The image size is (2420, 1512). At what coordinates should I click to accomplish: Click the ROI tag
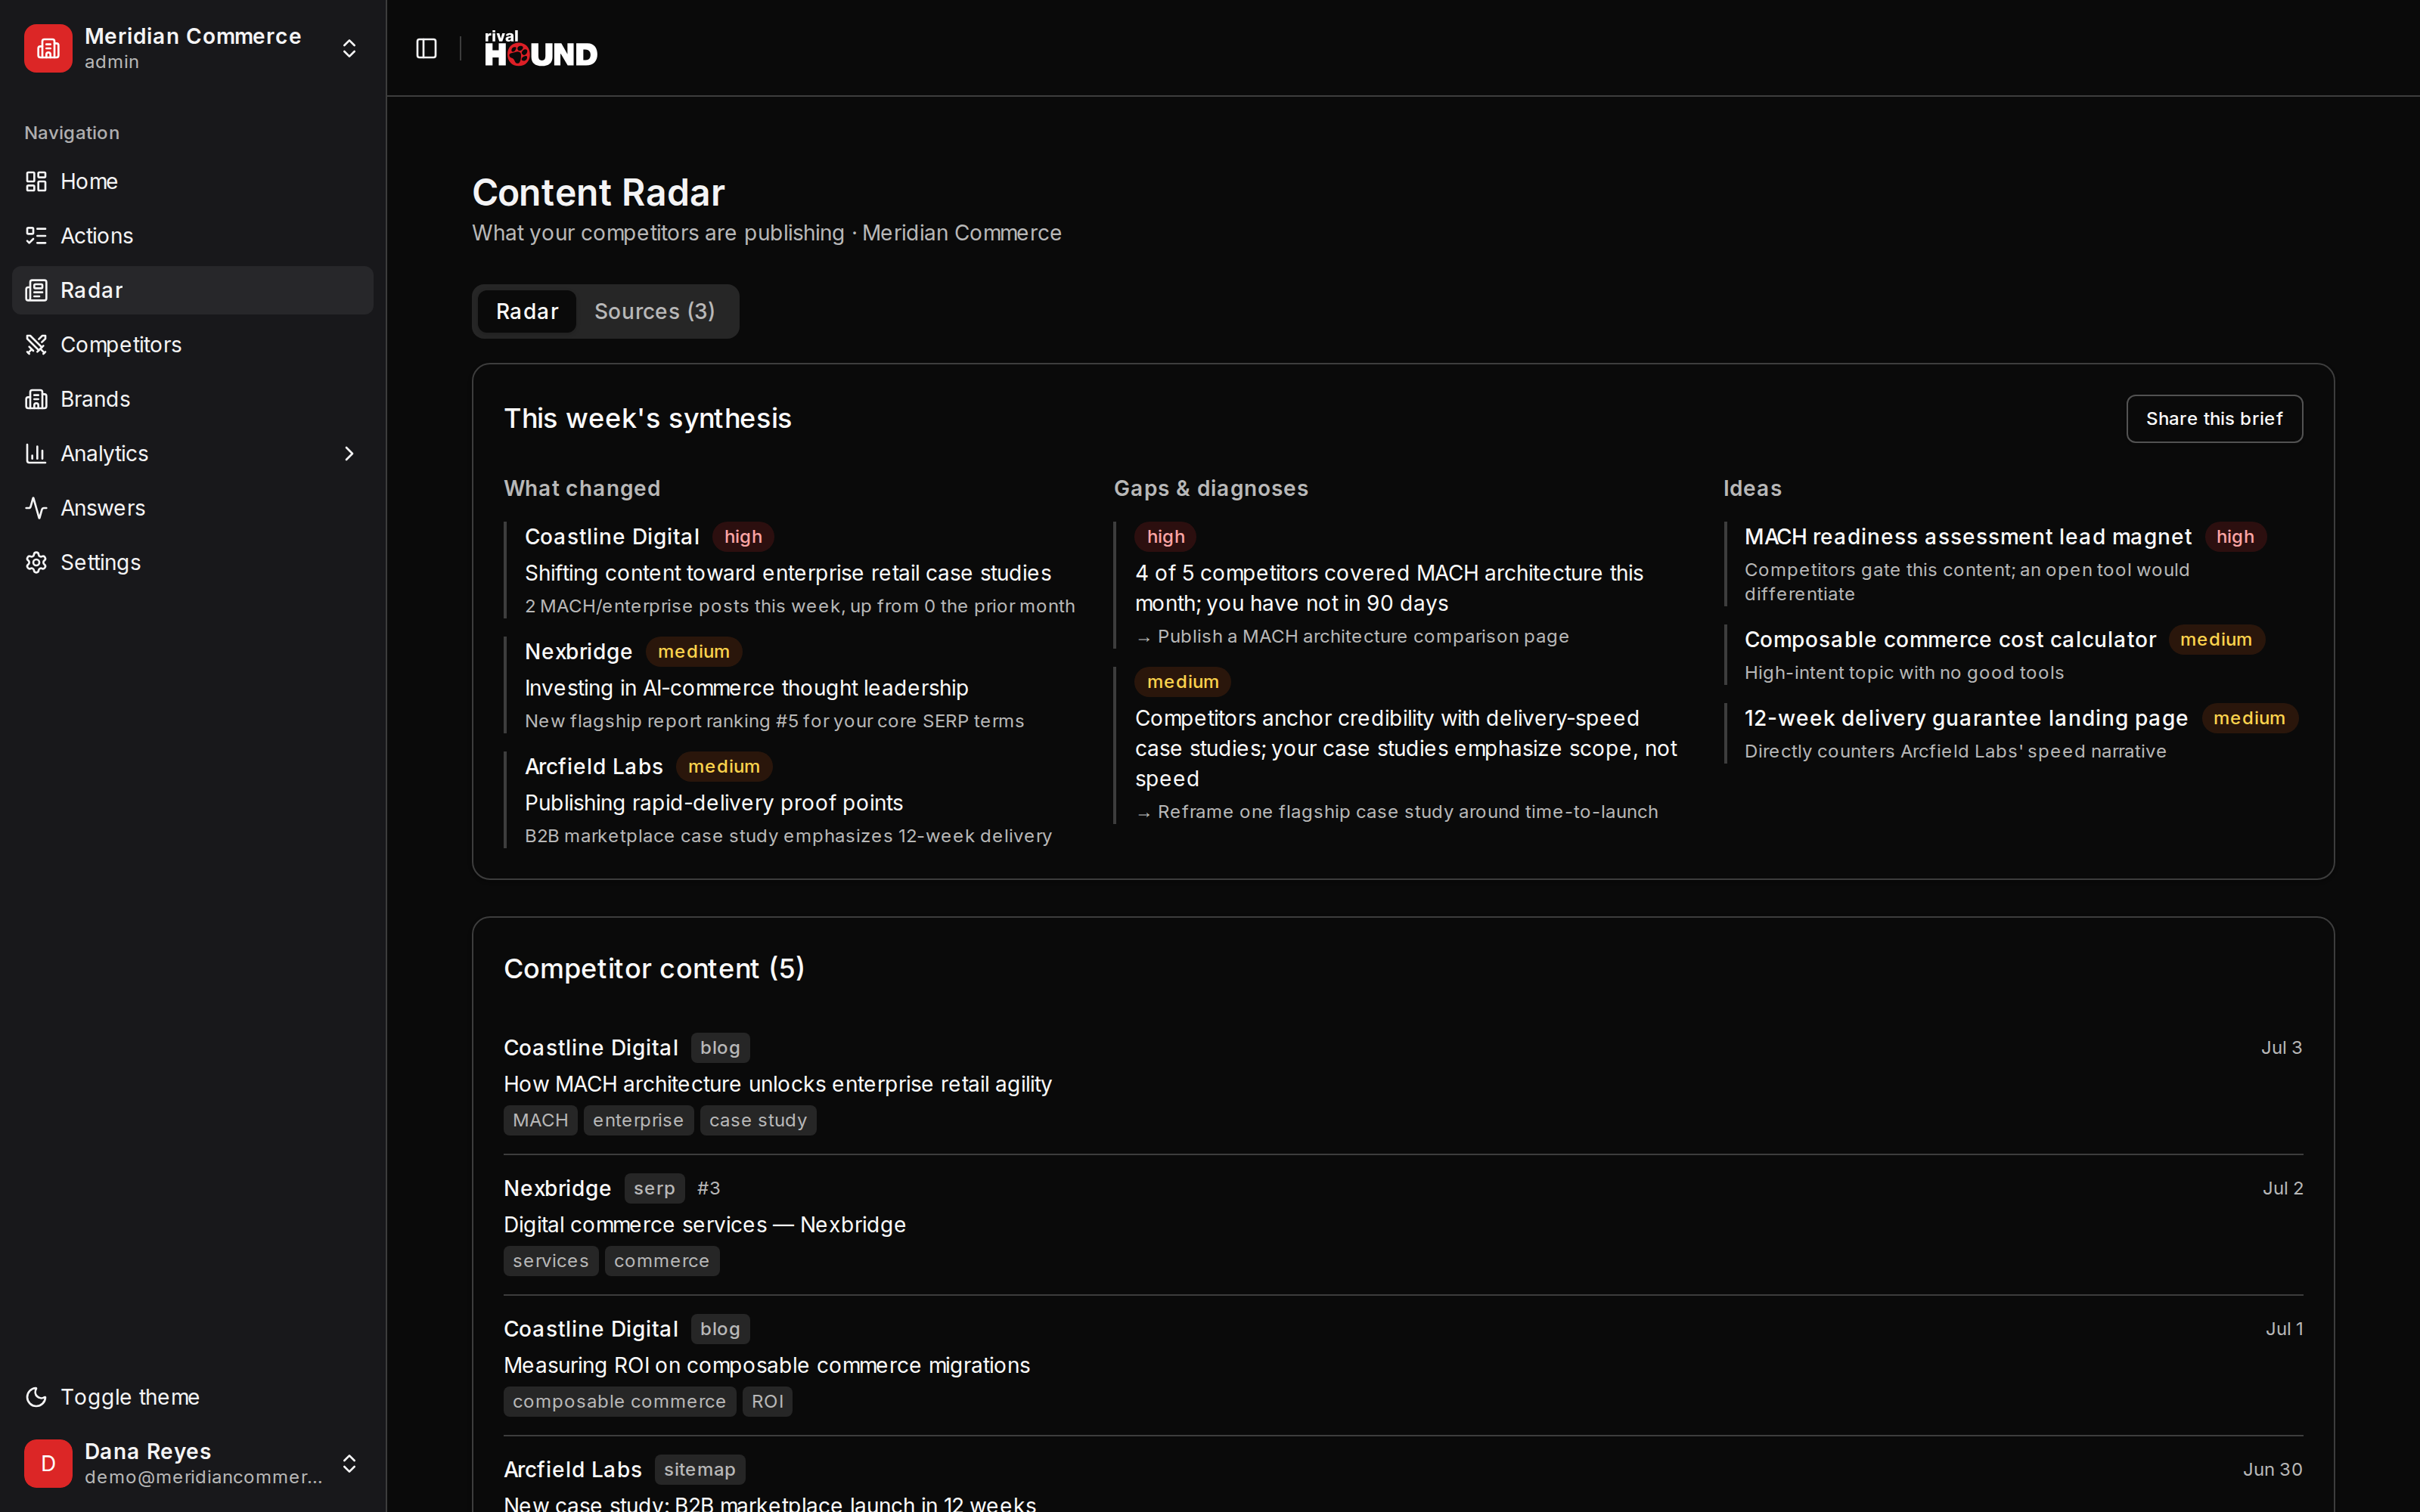767,1401
